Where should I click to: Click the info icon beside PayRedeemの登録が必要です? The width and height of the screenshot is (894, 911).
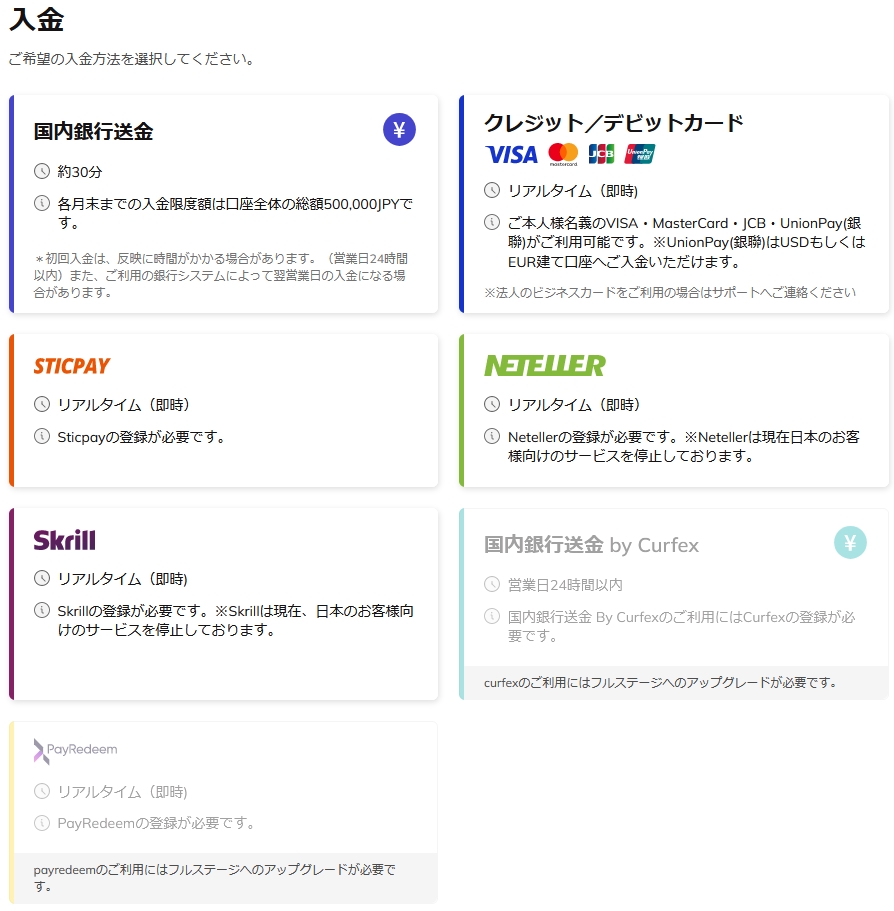42,823
